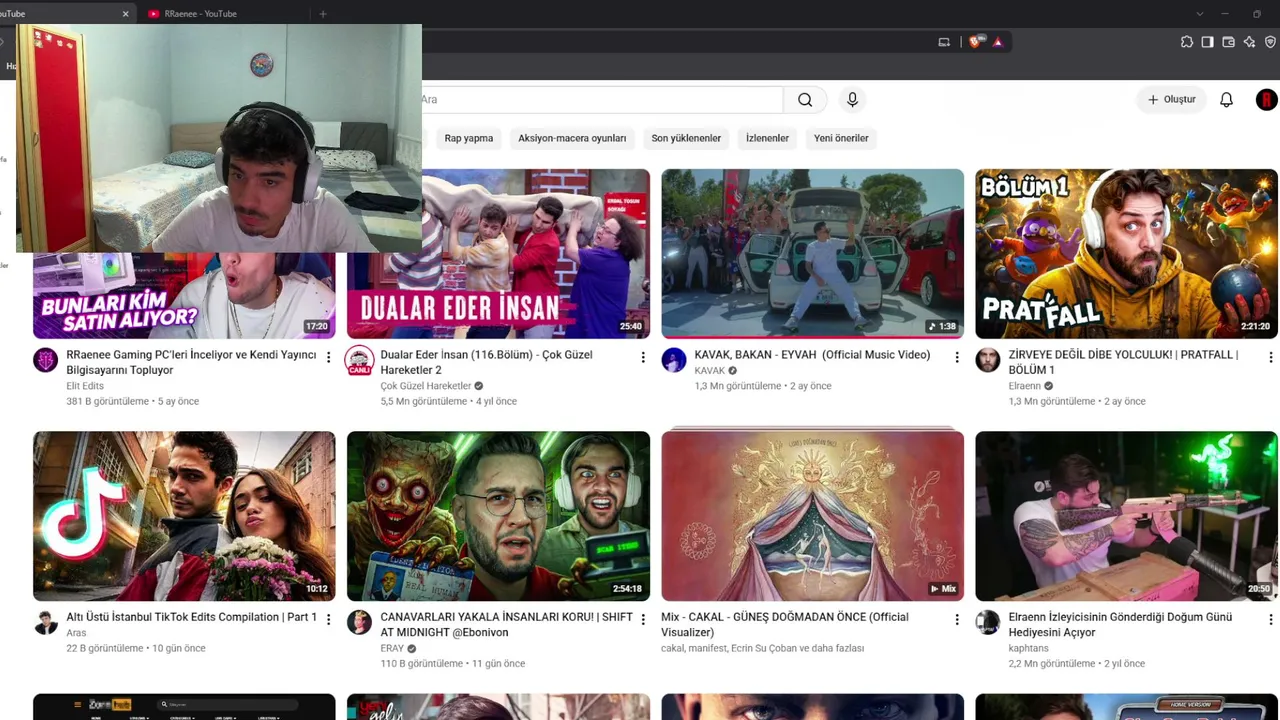Open the Elit Edits channel avatar
Viewport: 1280px width, 720px height.
point(46,360)
